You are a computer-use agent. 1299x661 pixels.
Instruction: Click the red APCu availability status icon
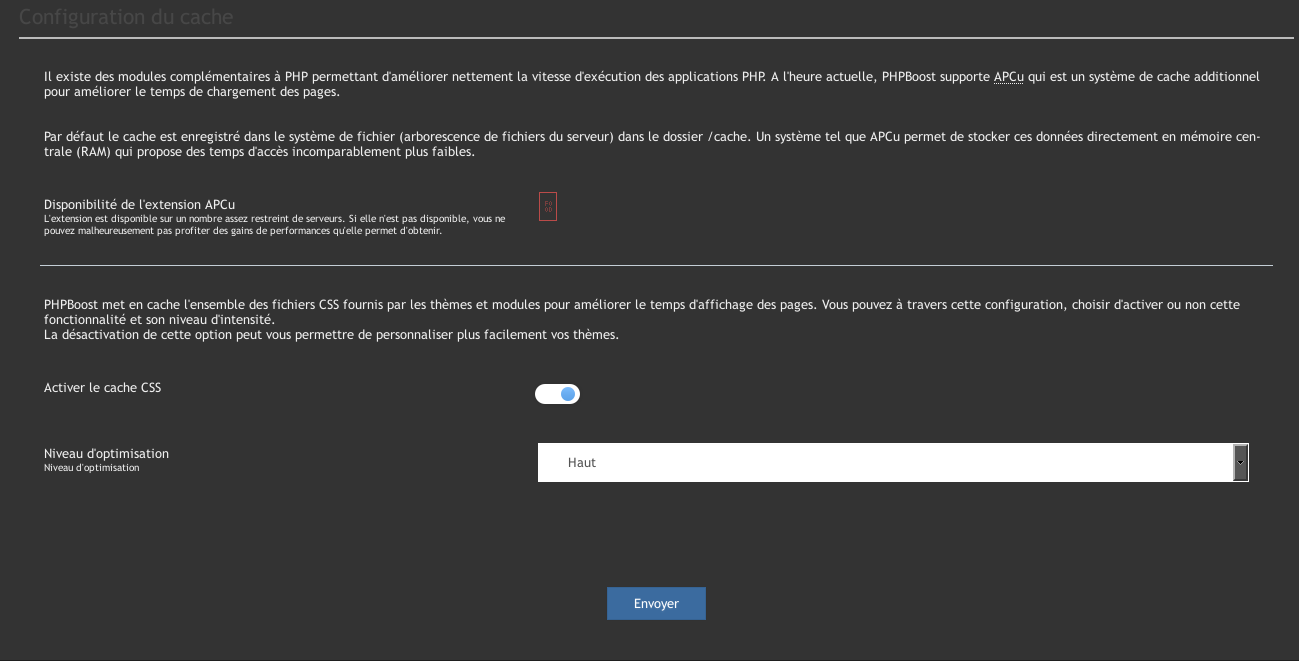(547, 207)
